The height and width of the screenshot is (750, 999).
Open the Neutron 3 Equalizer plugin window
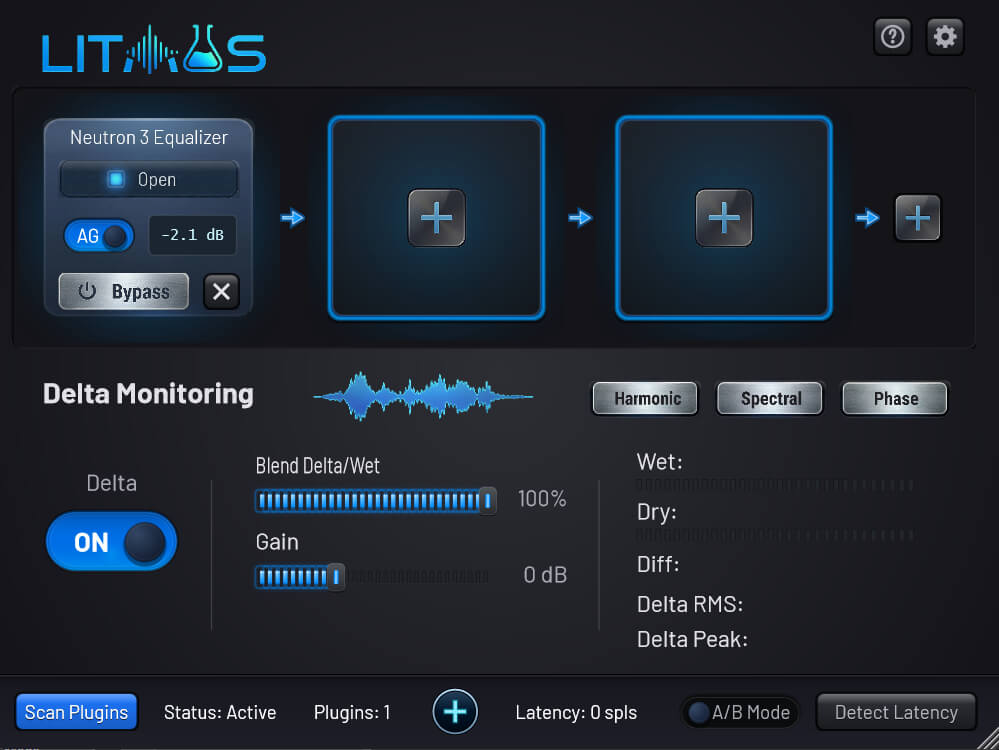click(148, 180)
